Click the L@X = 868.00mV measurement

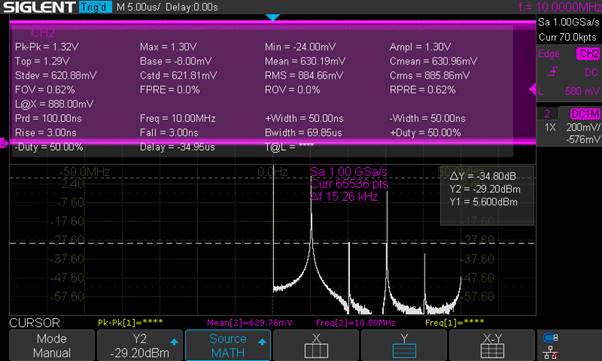(54, 104)
